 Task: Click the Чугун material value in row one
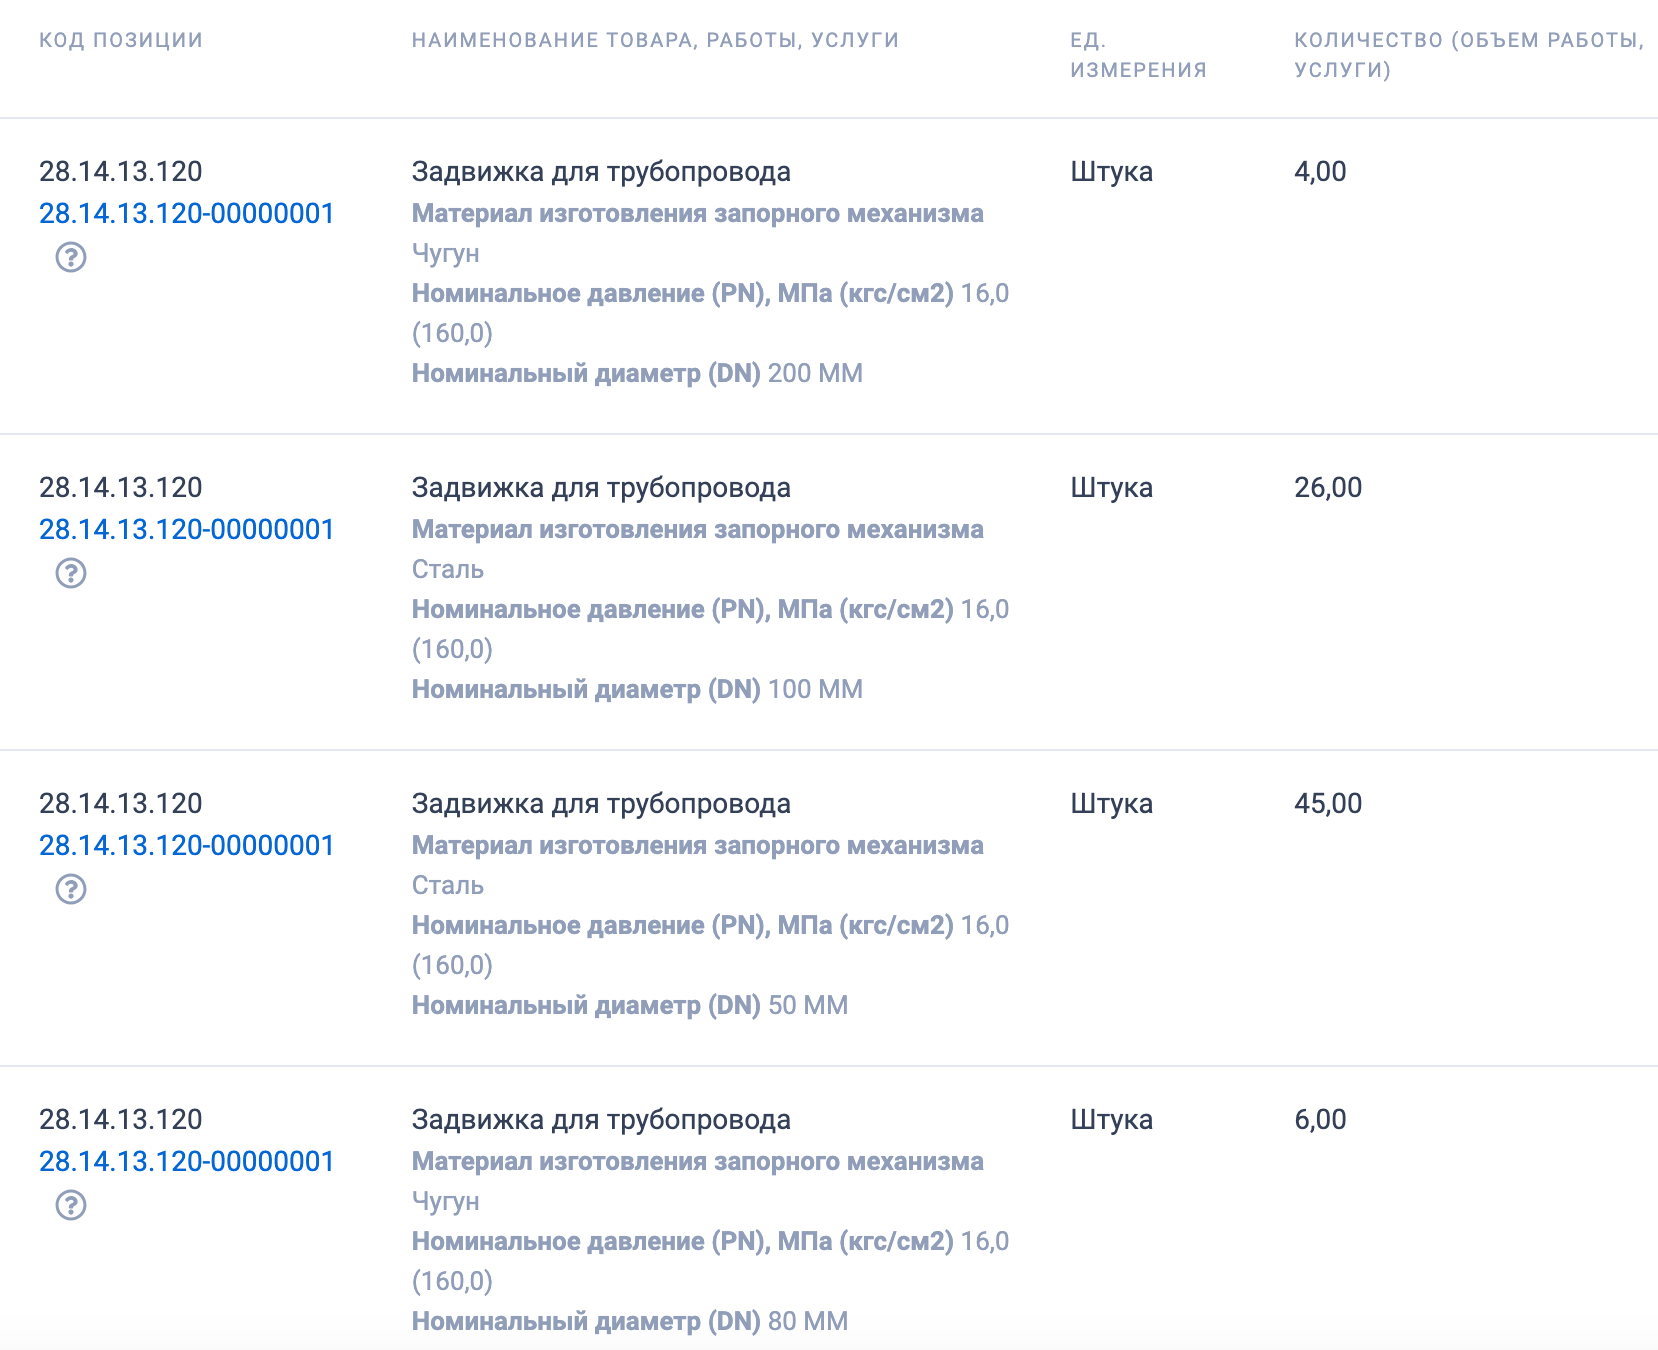click(446, 253)
